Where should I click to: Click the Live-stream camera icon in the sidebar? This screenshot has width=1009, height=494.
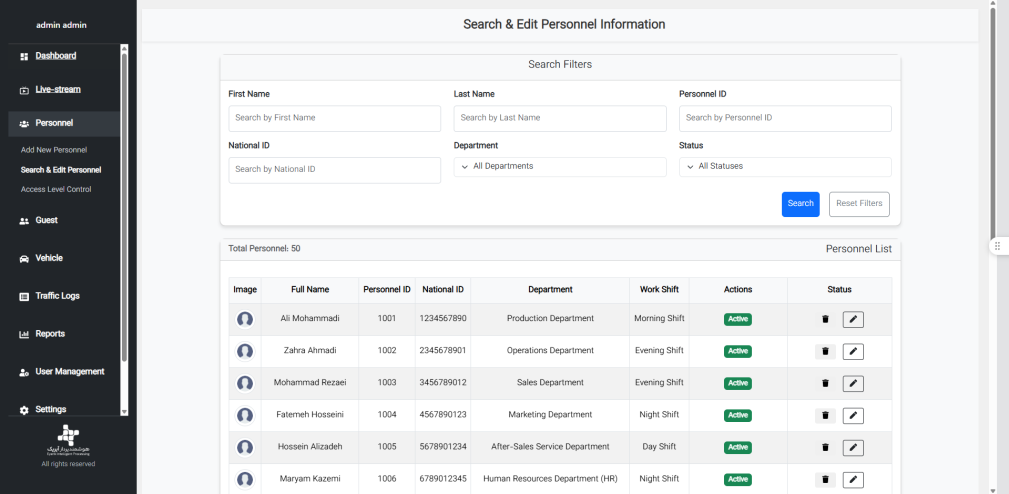tap(24, 90)
